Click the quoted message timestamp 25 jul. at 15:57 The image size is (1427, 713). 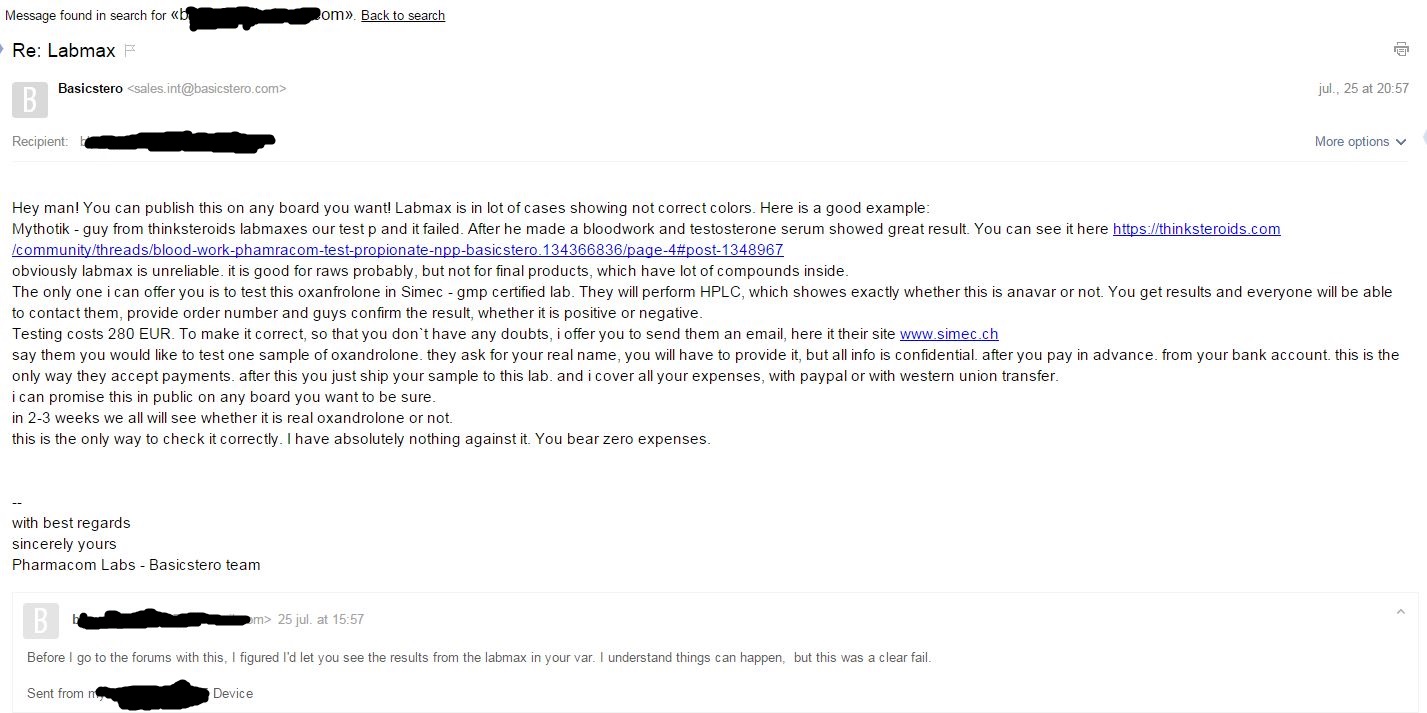point(320,620)
